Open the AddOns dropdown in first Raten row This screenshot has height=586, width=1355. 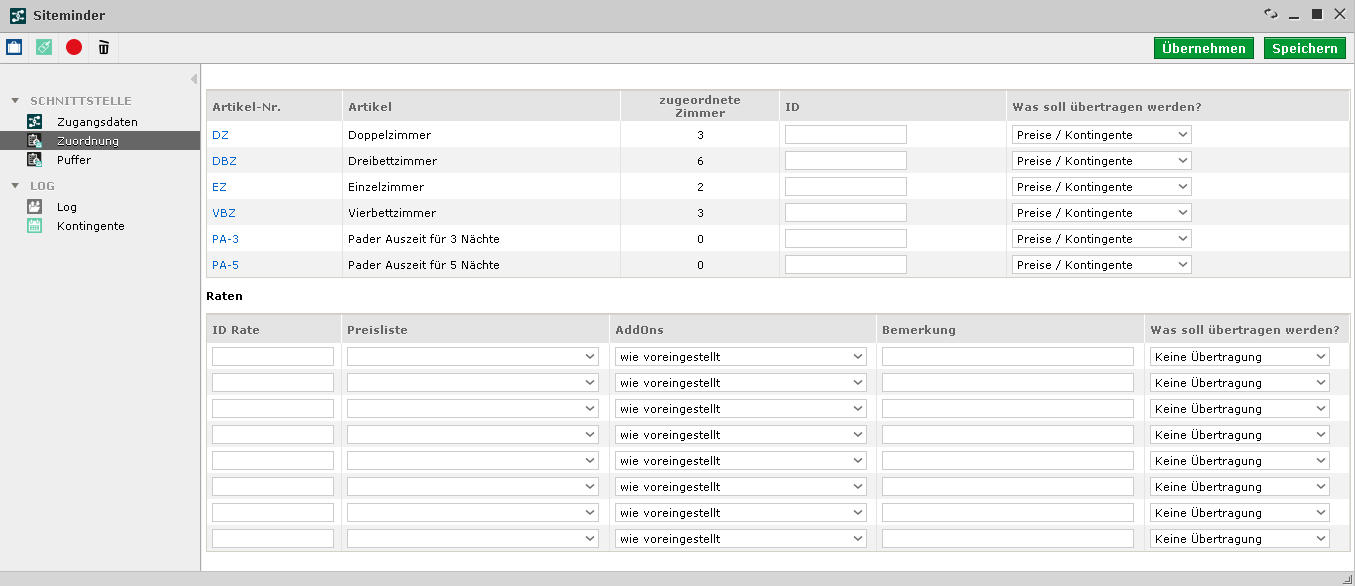click(741, 357)
